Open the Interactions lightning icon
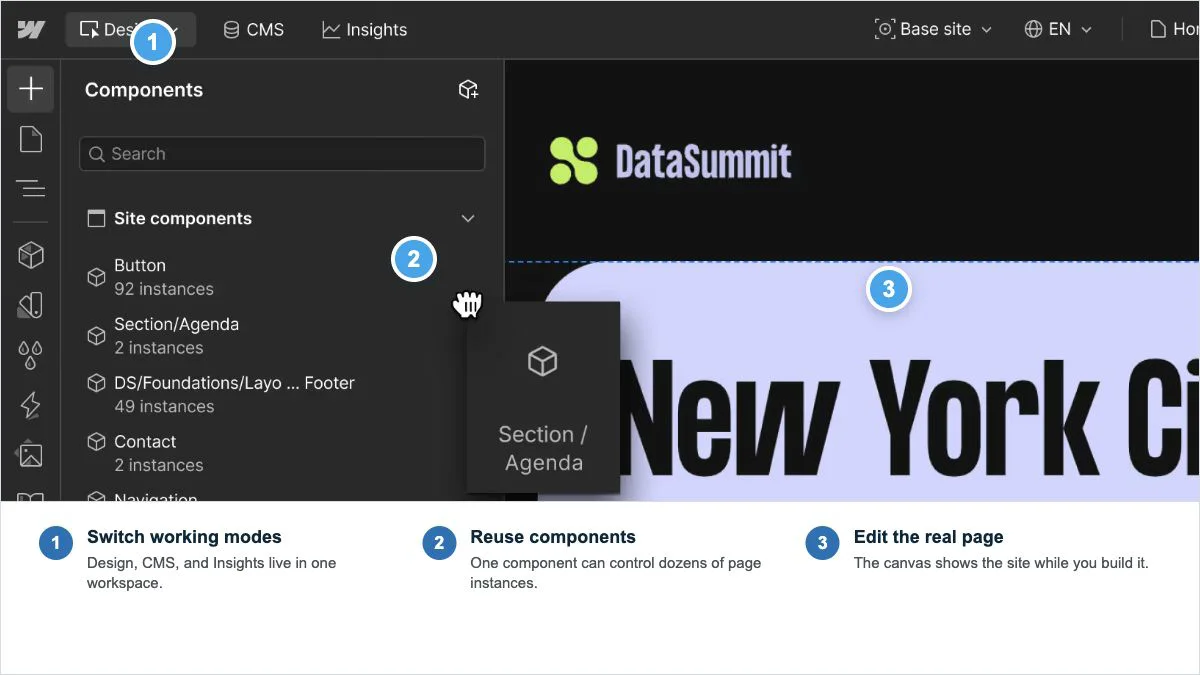This screenshot has height=675, width=1200. pyautogui.click(x=31, y=405)
